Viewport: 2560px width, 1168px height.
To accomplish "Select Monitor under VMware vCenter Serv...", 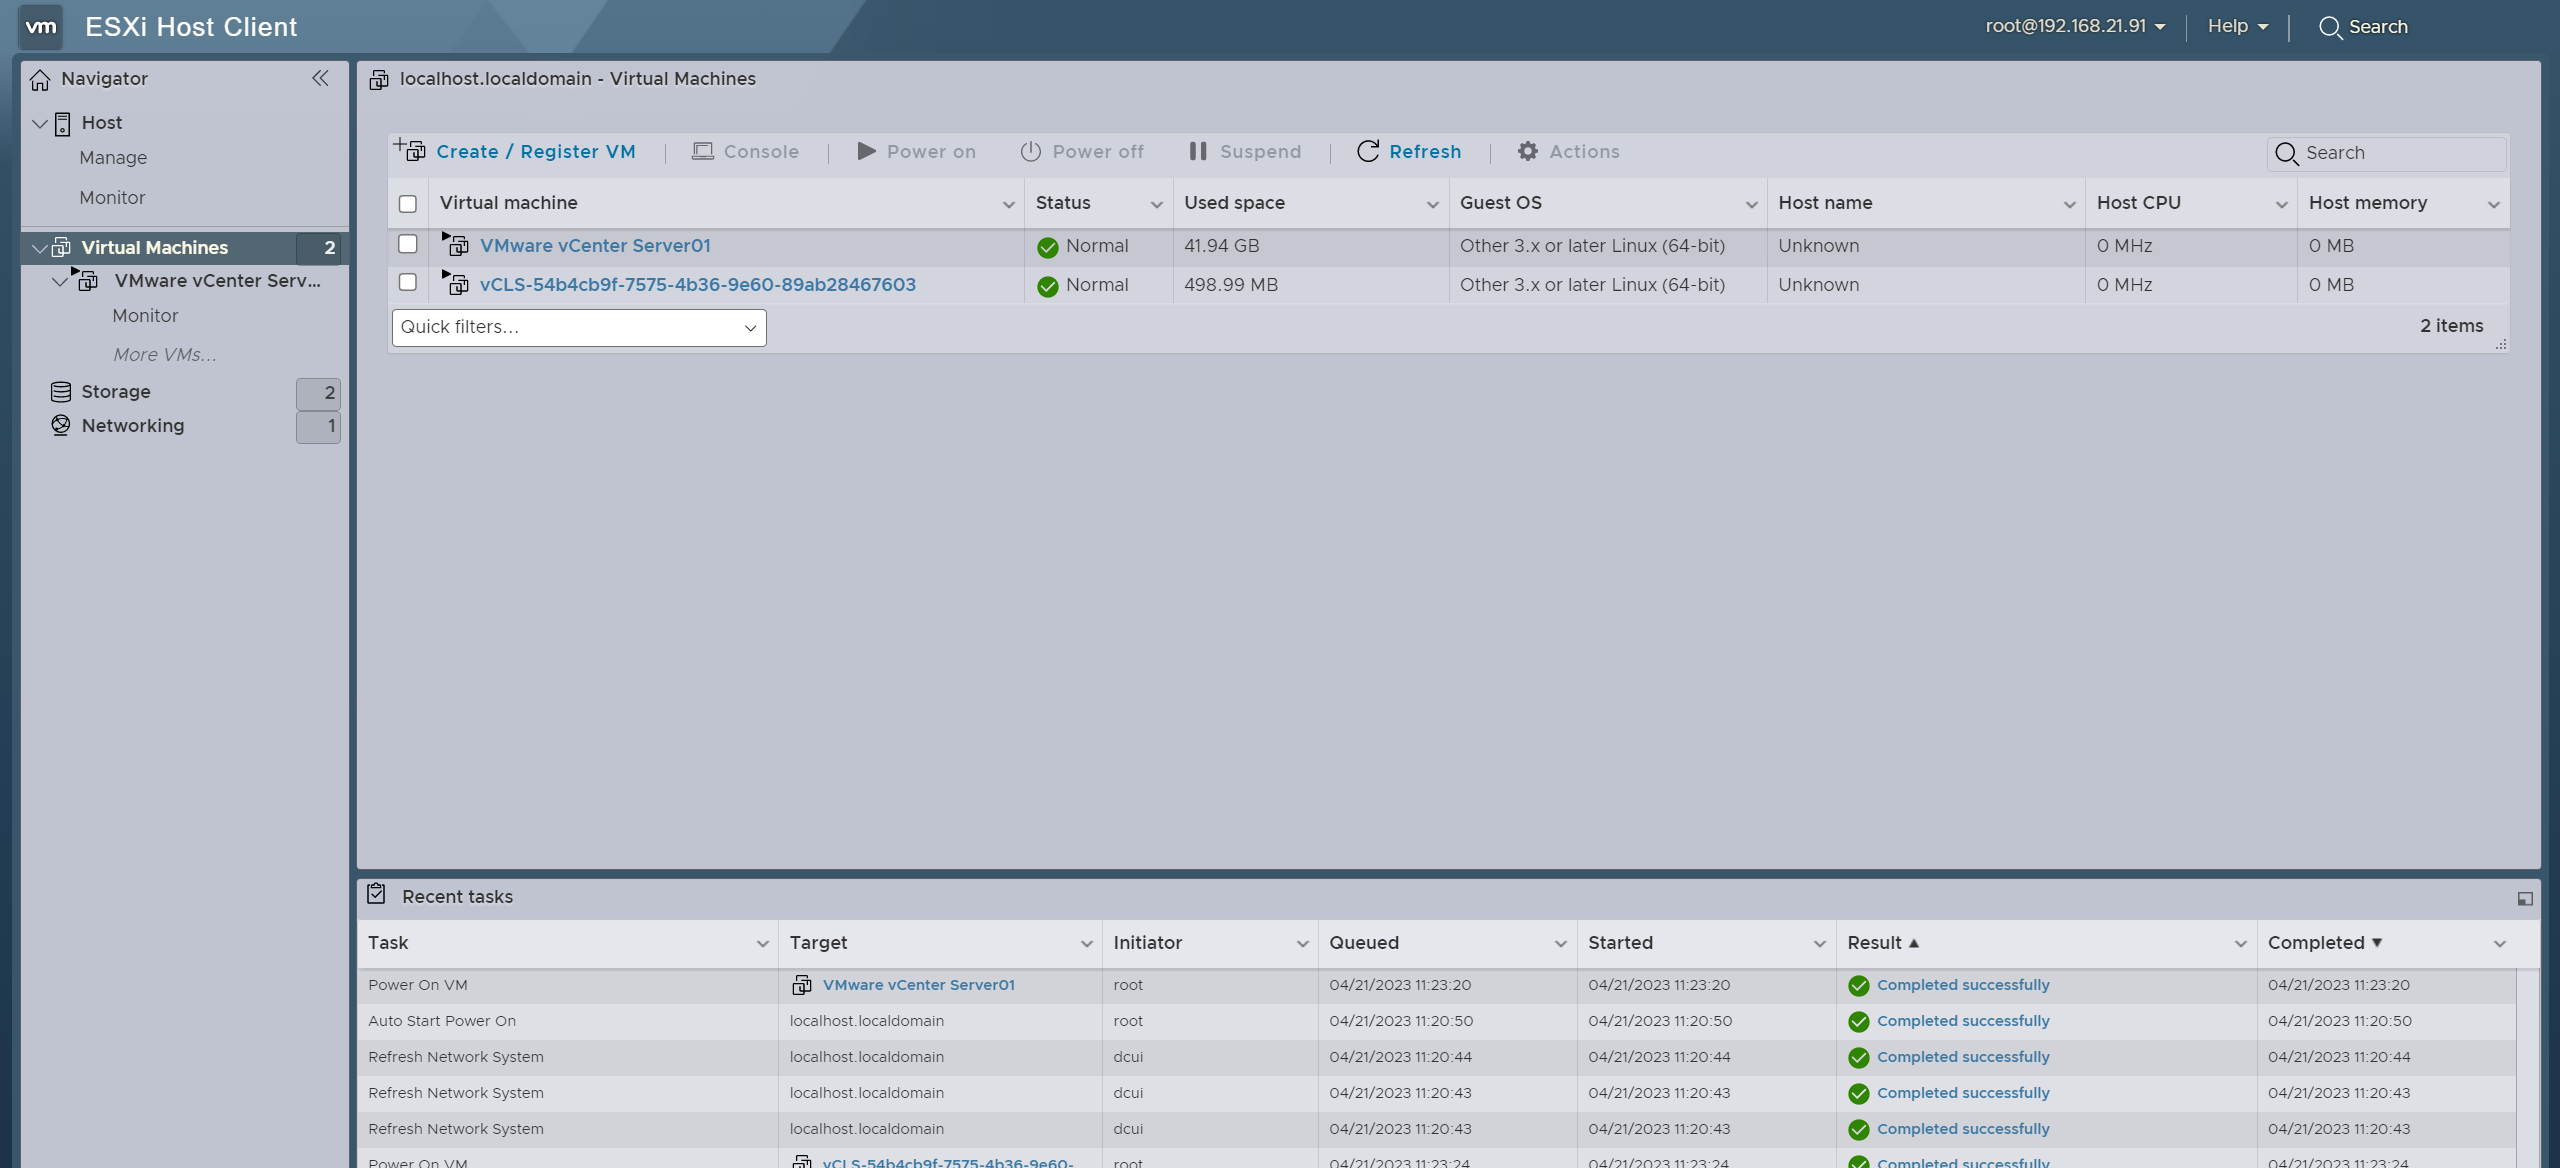I will pyautogui.click(x=145, y=316).
